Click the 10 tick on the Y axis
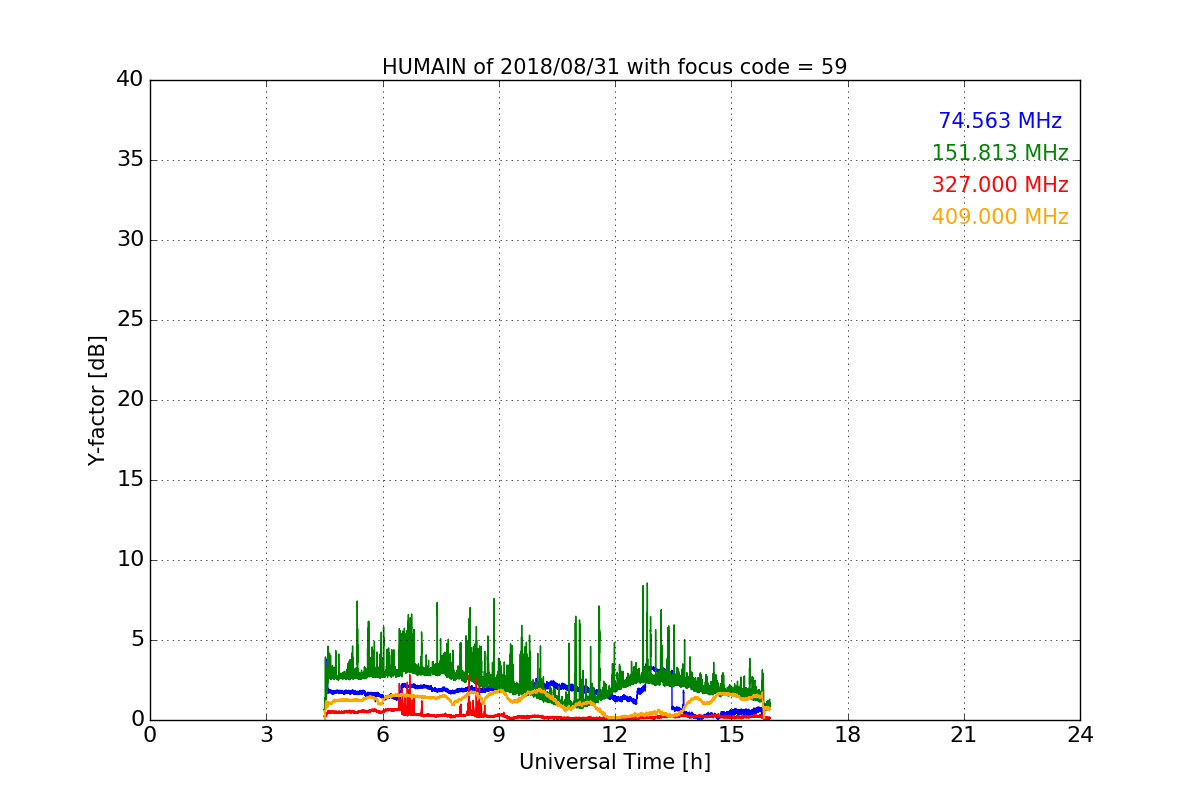 click(129, 560)
